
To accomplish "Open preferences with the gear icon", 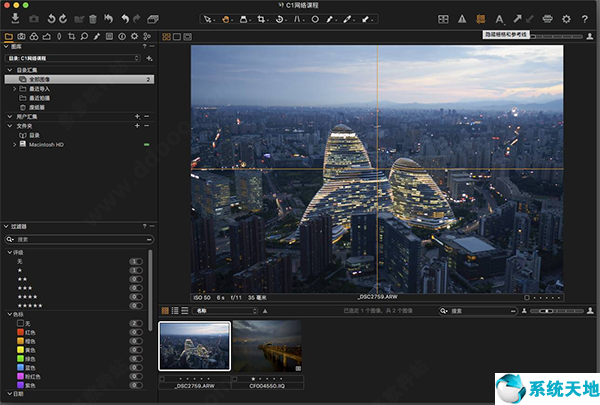I will click(566, 19).
